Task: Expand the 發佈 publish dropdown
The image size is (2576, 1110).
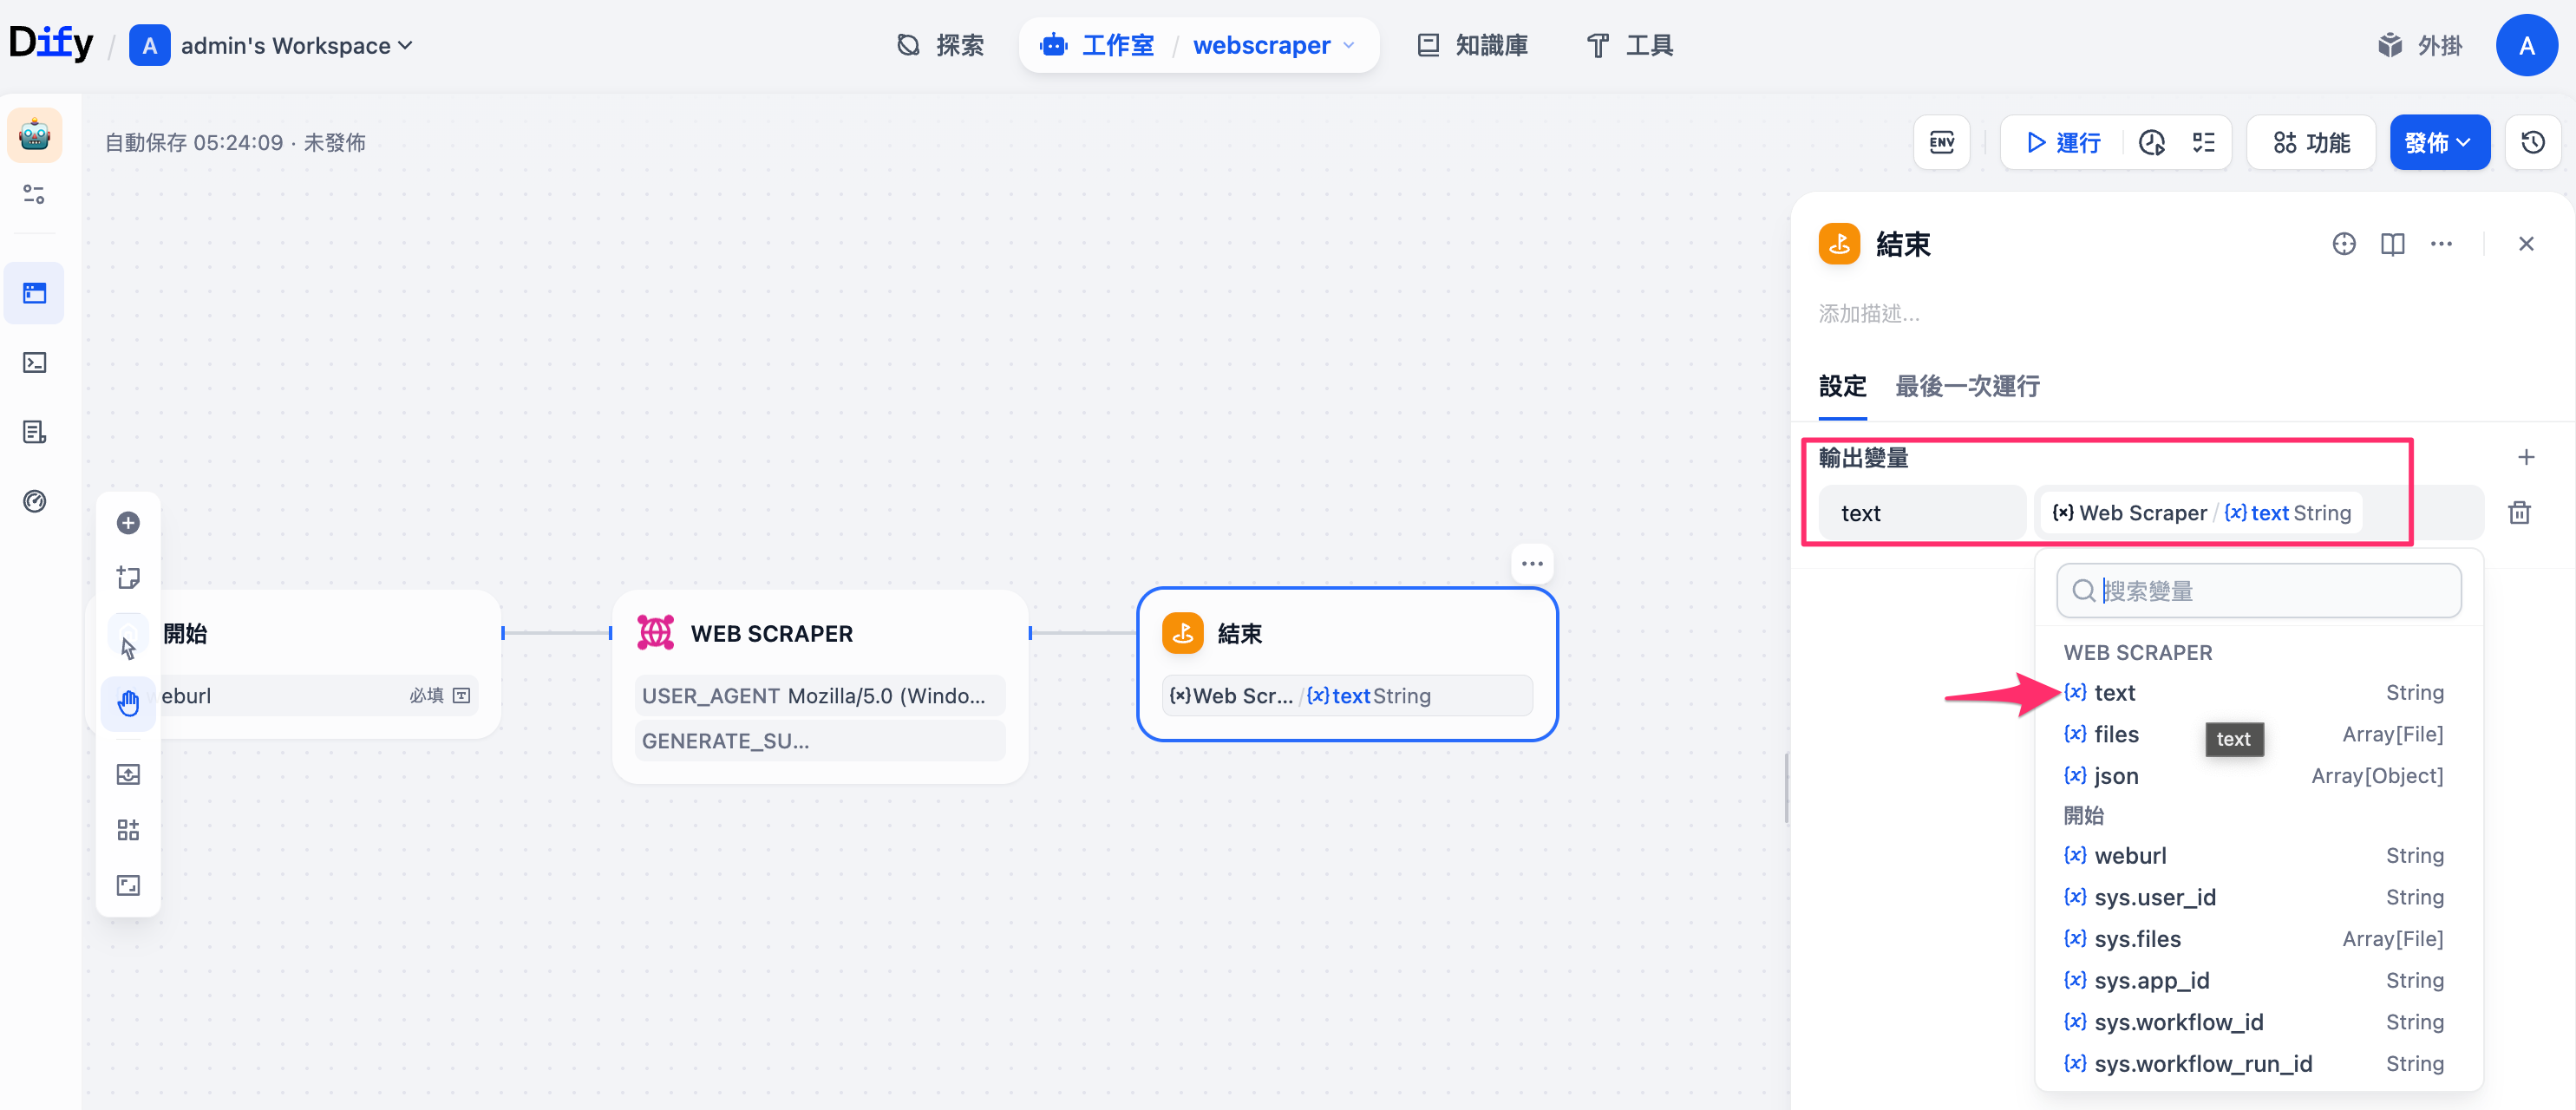Action: pos(2439,142)
